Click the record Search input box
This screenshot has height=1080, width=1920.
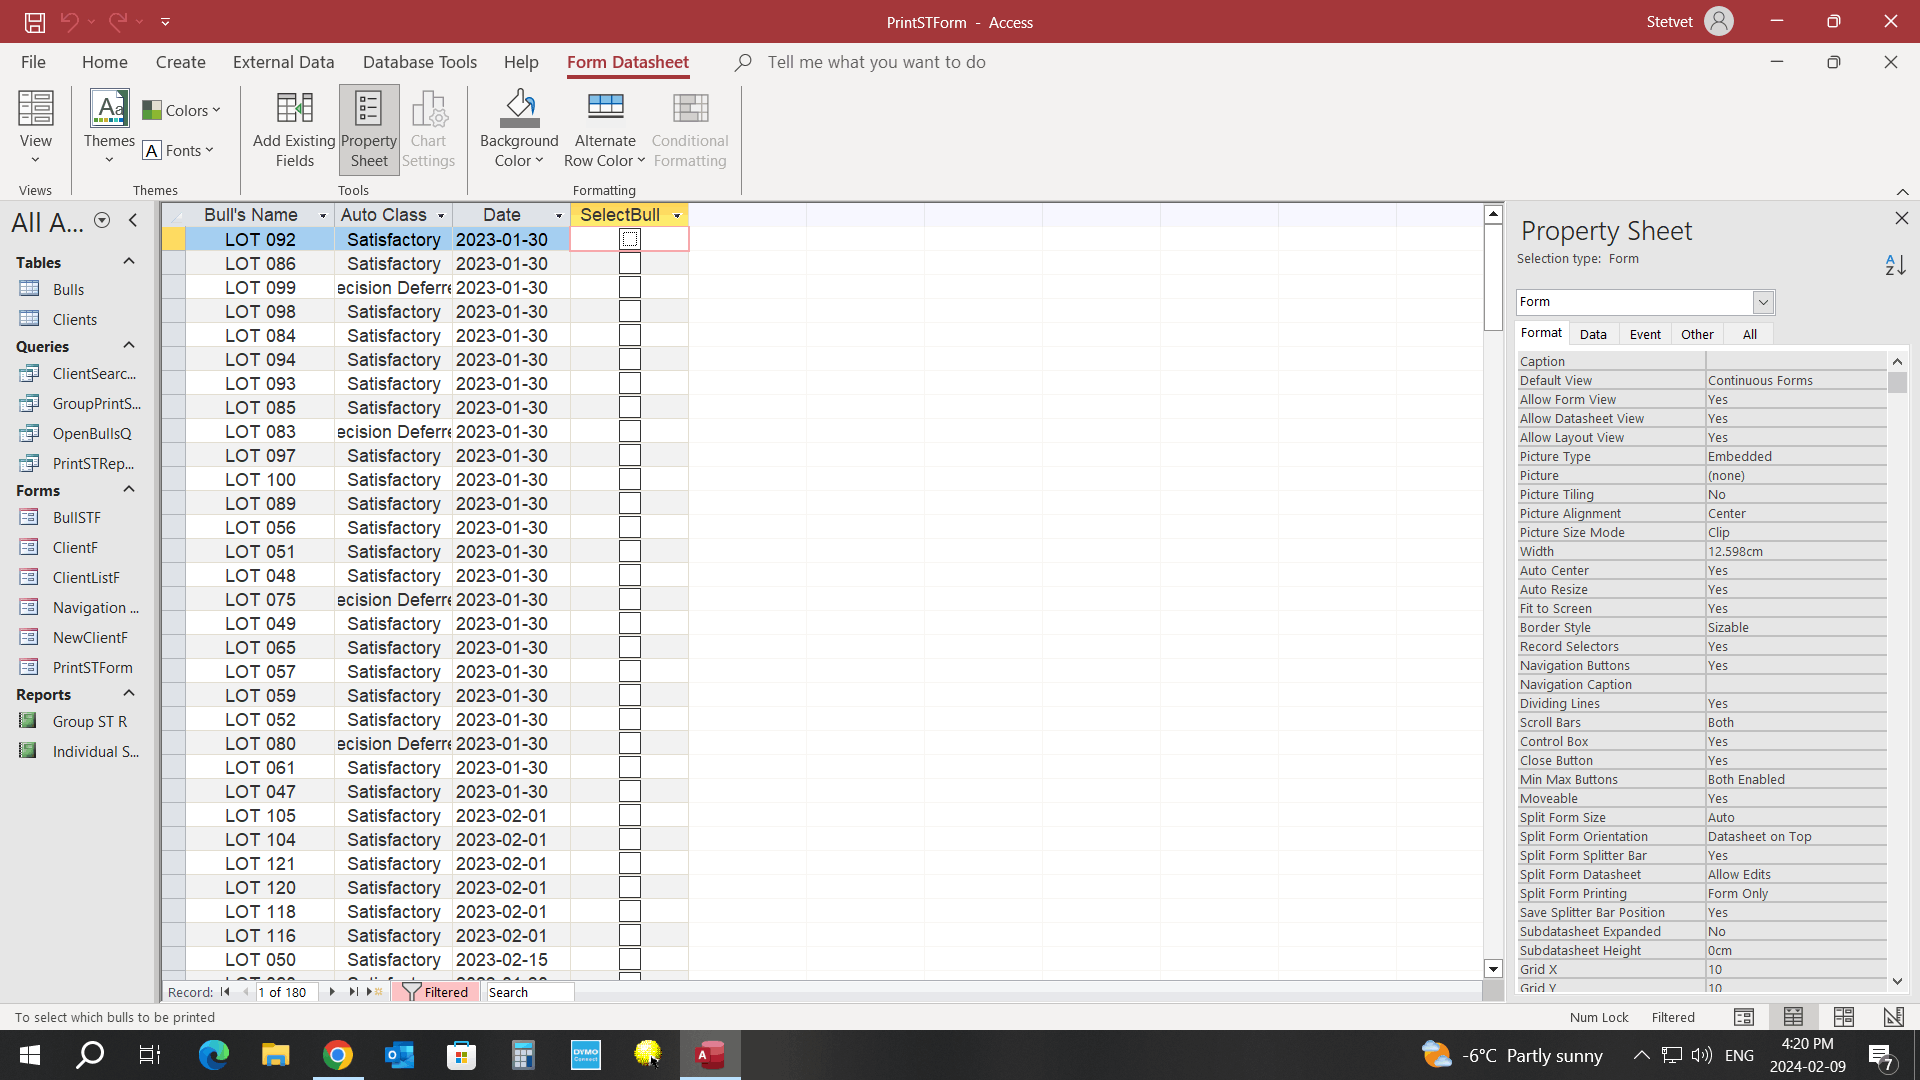(x=529, y=992)
